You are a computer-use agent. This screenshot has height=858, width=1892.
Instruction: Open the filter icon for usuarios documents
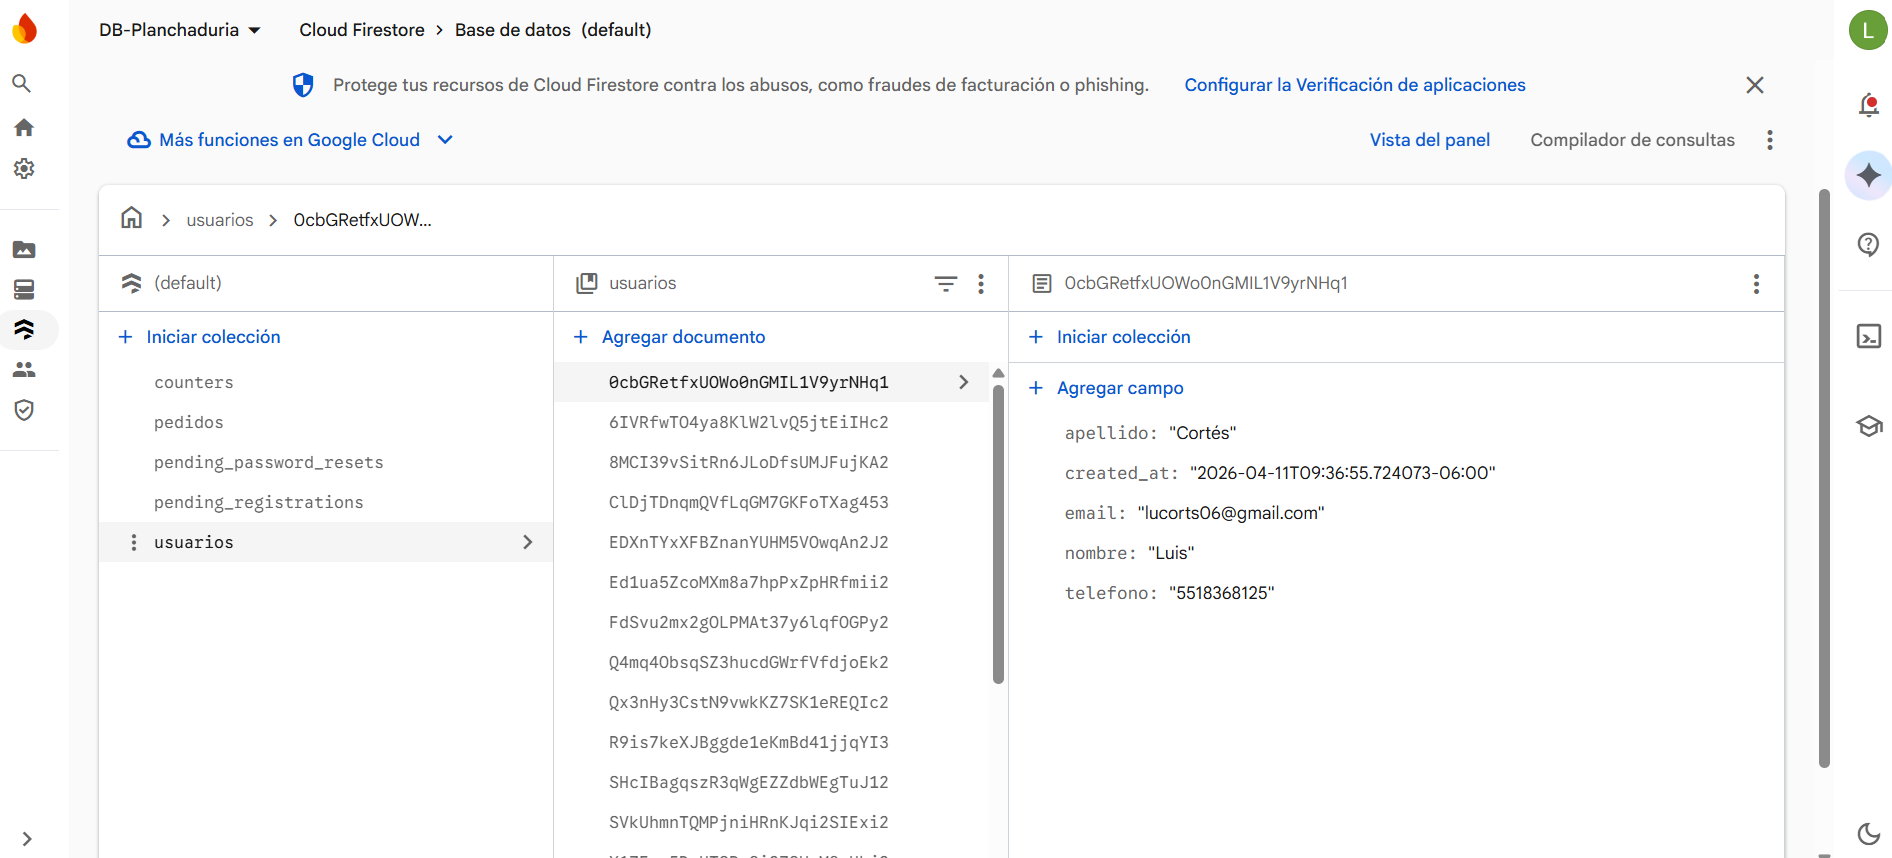[945, 284]
